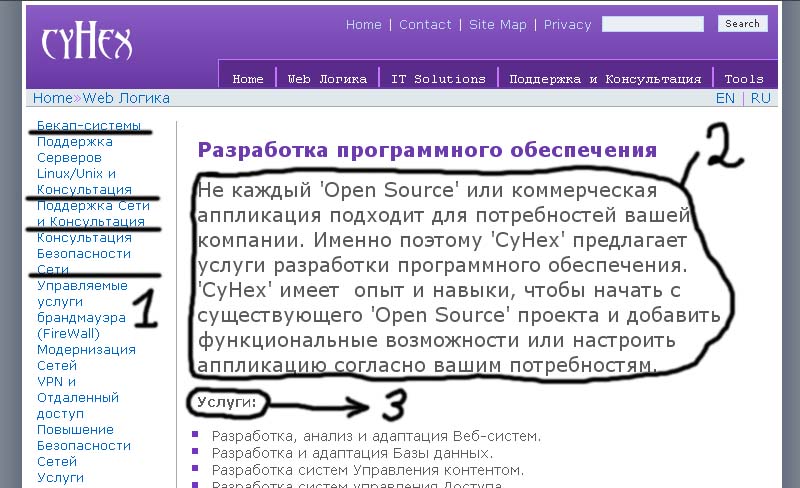The height and width of the screenshot is (488, 800).
Task: Select the Web Логика tab
Action: coord(327,79)
